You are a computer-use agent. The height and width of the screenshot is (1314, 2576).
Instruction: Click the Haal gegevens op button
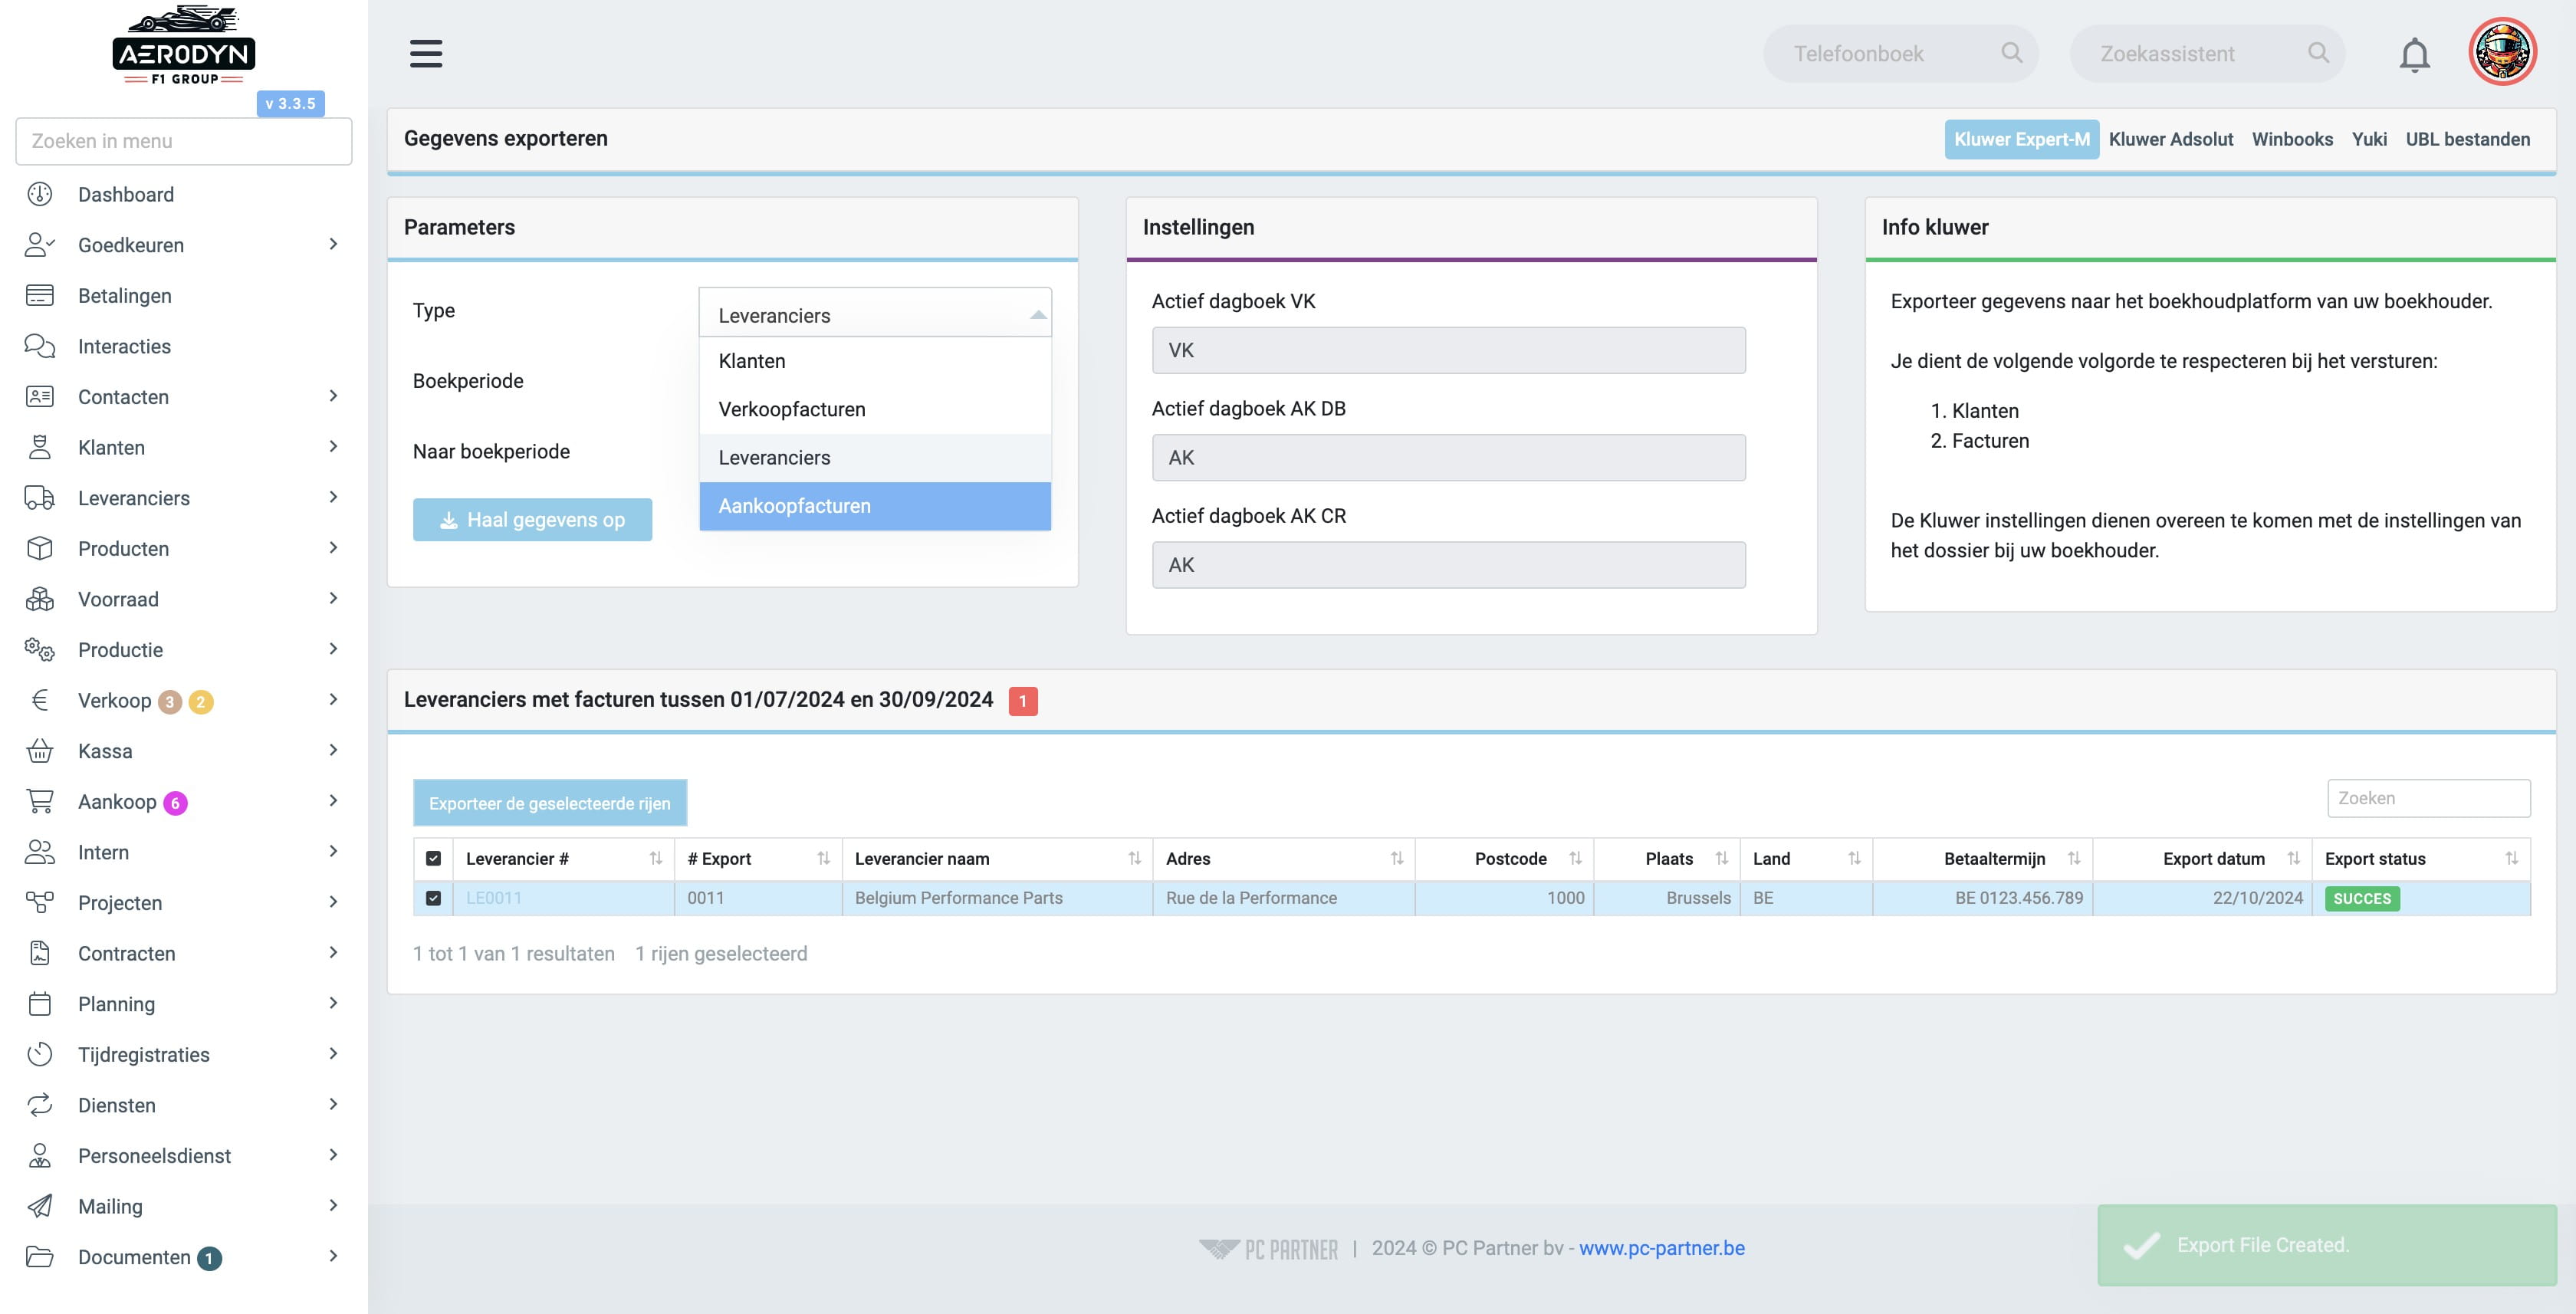click(532, 520)
